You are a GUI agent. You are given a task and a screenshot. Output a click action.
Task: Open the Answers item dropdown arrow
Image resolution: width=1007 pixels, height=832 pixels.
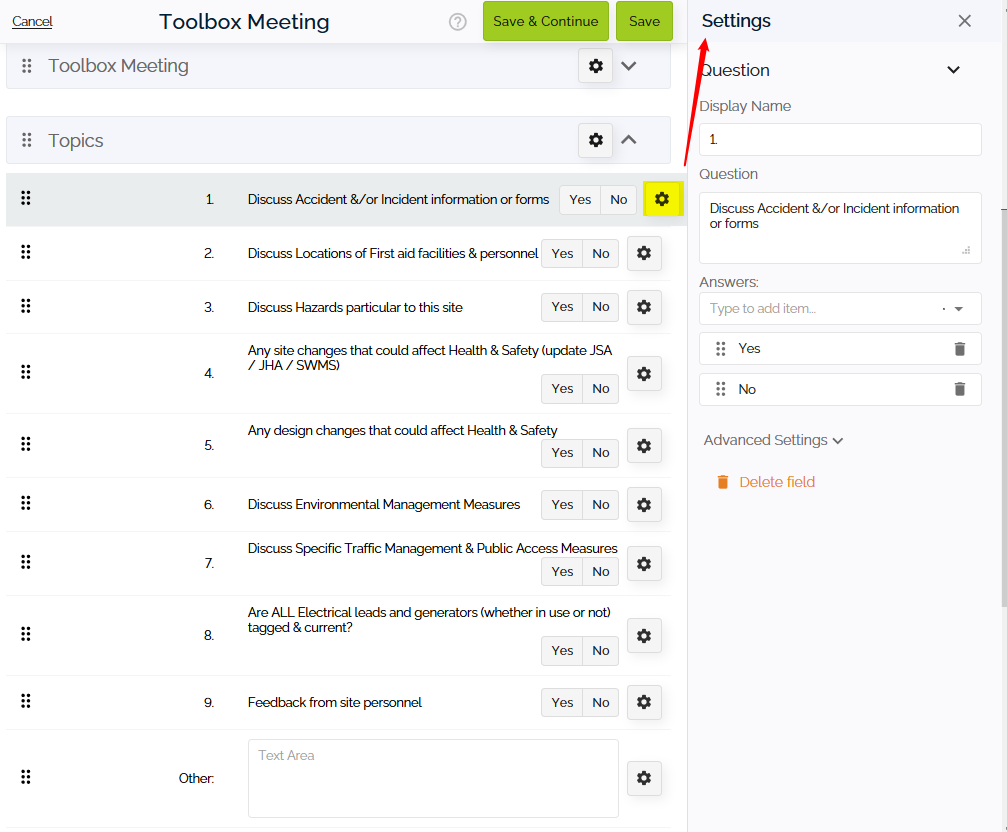tap(958, 309)
